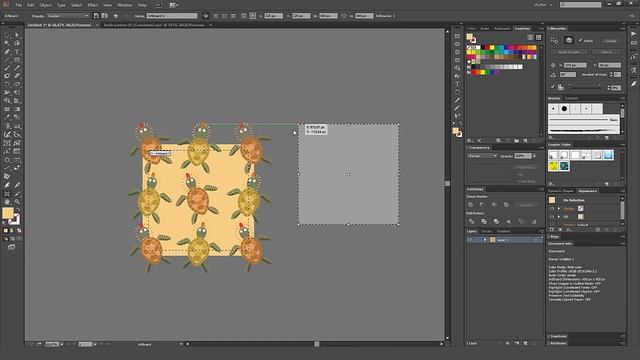Apply the blue graphic style thumbnail

click(x=608, y=155)
